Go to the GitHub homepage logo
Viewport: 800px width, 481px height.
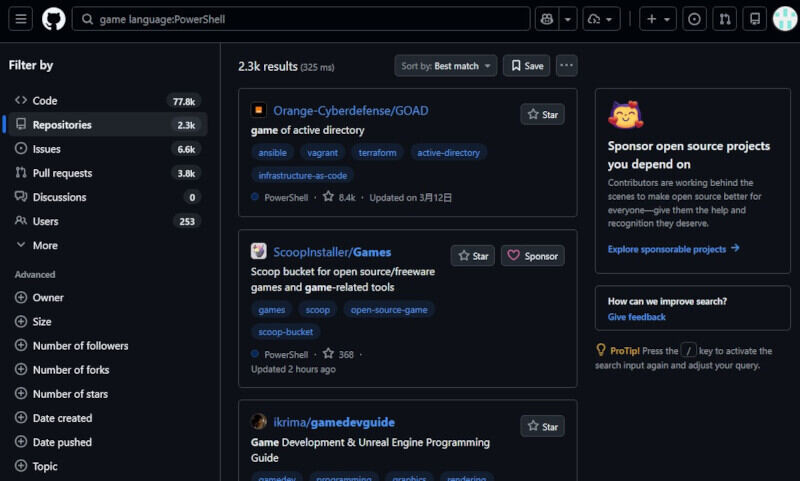(54, 19)
